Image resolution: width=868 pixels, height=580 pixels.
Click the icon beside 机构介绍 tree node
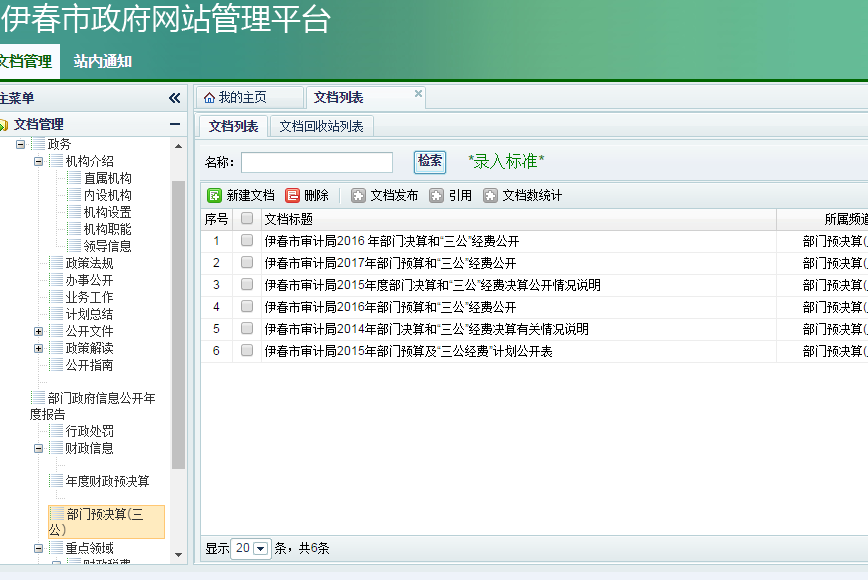tap(56, 161)
